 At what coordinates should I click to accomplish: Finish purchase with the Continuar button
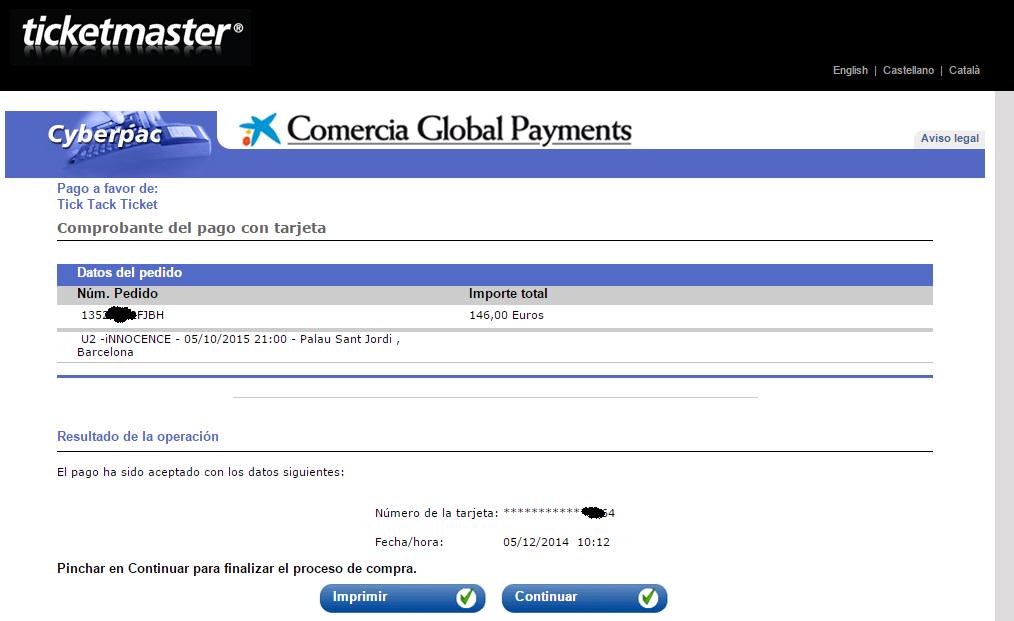[x=585, y=598]
